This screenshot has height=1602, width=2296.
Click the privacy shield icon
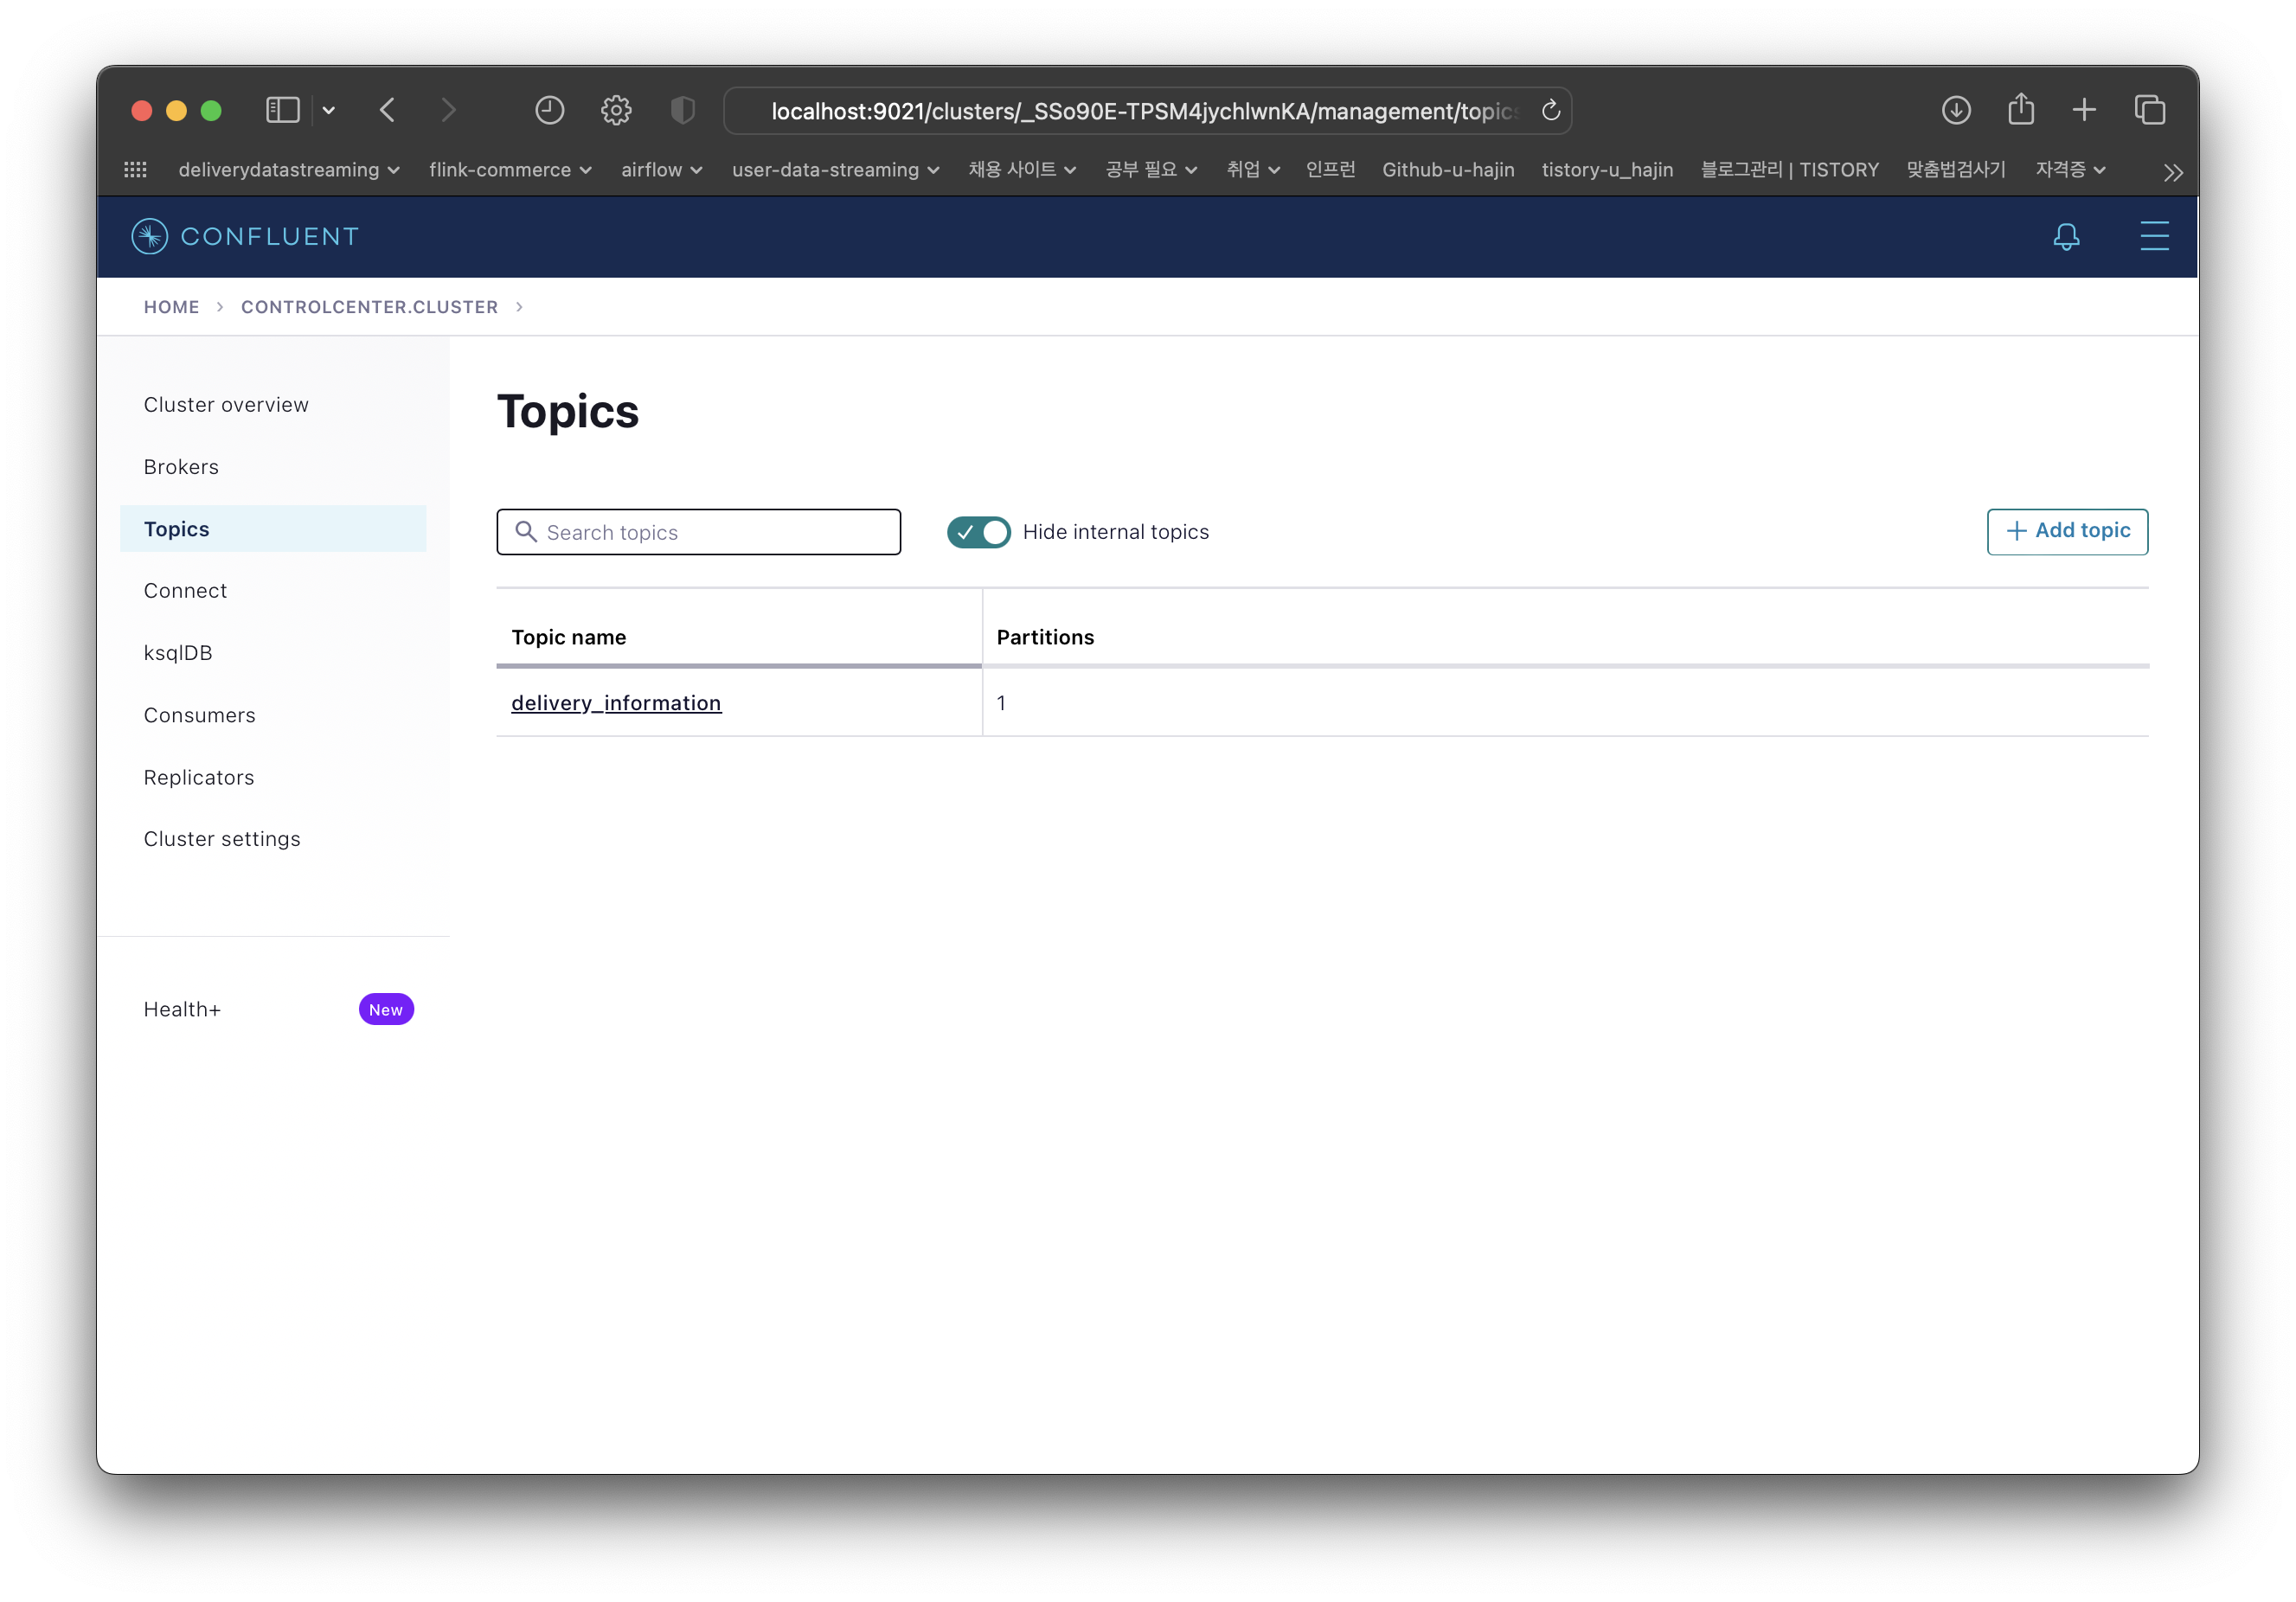pos(682,110)
